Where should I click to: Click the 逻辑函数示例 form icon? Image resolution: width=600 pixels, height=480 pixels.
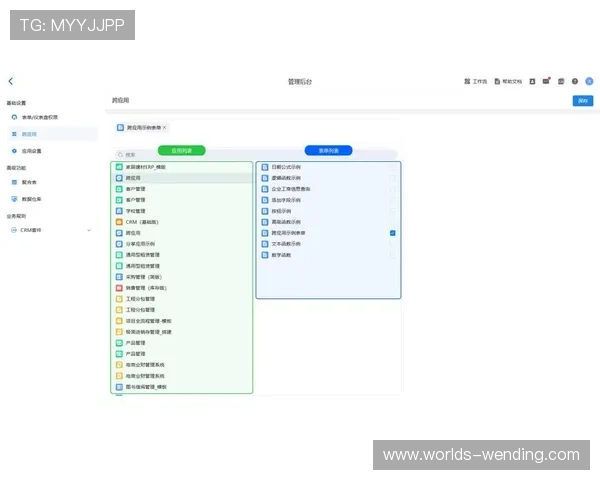pyautogui.click(x=265, y=178)
